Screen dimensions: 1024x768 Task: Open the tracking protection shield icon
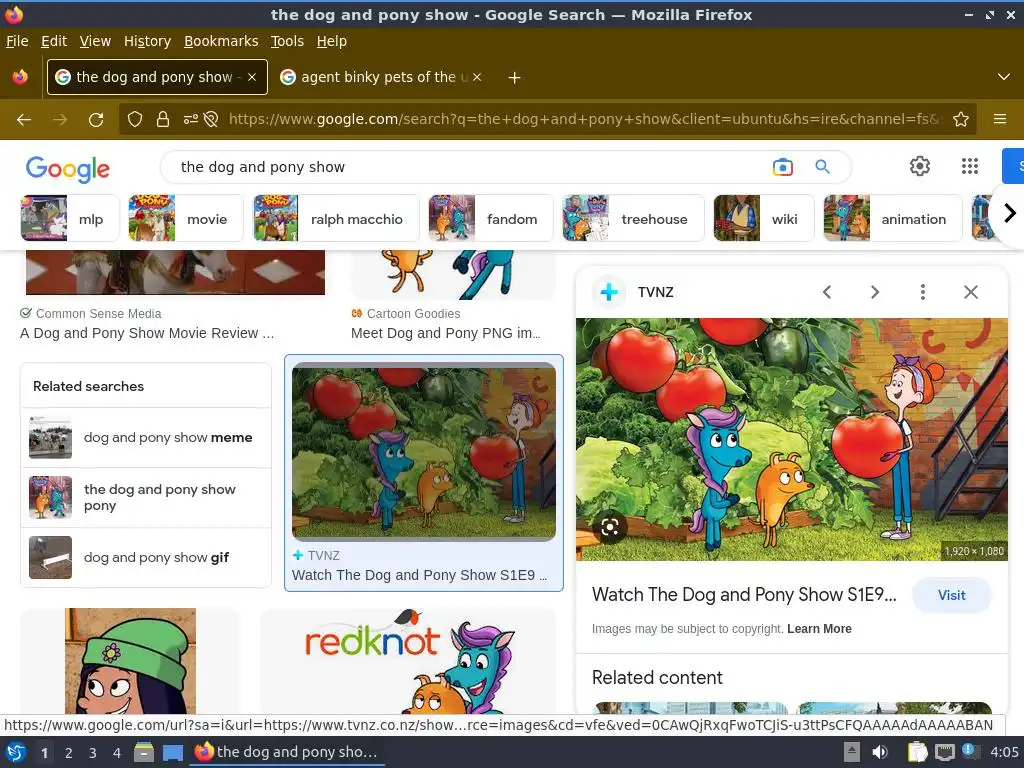coord(135,119)
